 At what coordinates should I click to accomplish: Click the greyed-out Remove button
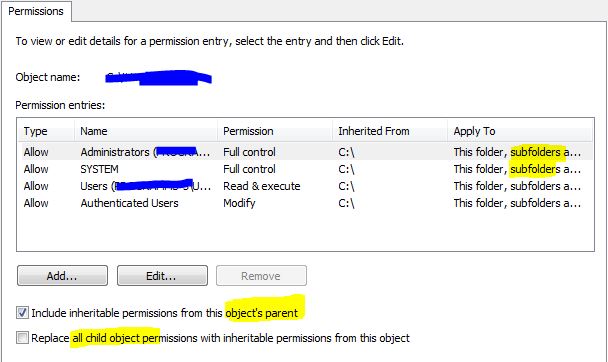(x=261, y=276)
